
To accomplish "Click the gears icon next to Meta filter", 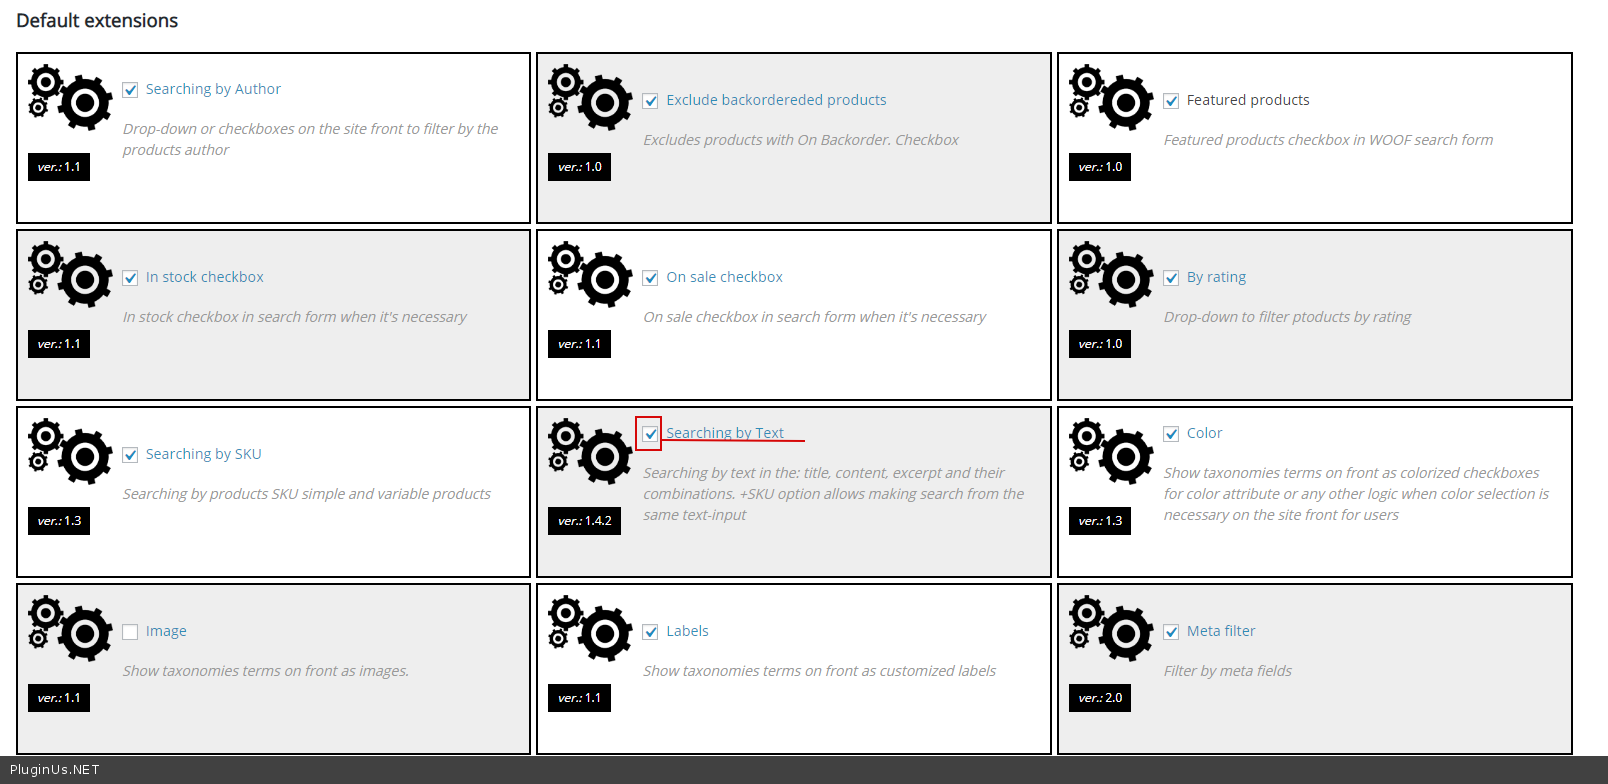I will (1111, 629).
